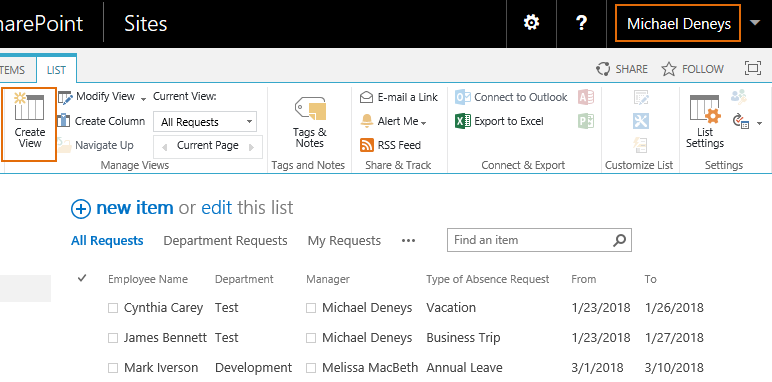This screenshot has height=382, width=772.
Task: Open the Current View All Requests dropdown
Action: tap(205, 122)
